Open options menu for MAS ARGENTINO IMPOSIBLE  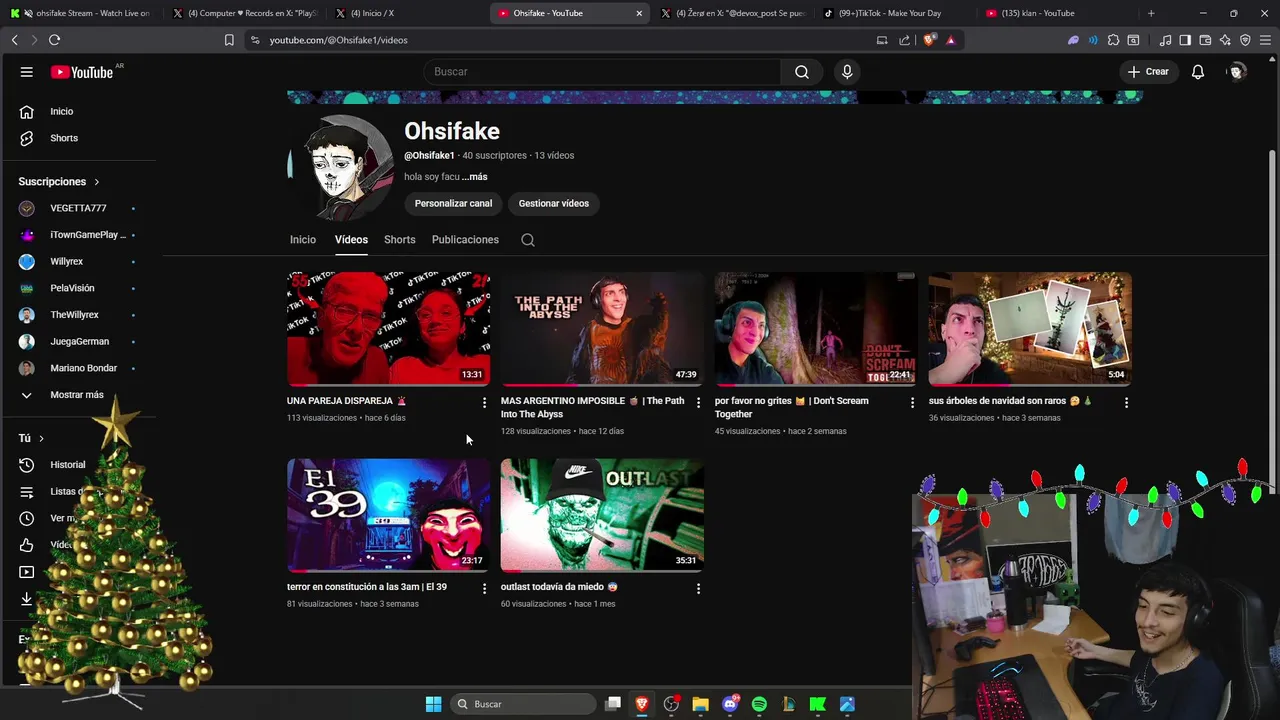pos(698,403)
